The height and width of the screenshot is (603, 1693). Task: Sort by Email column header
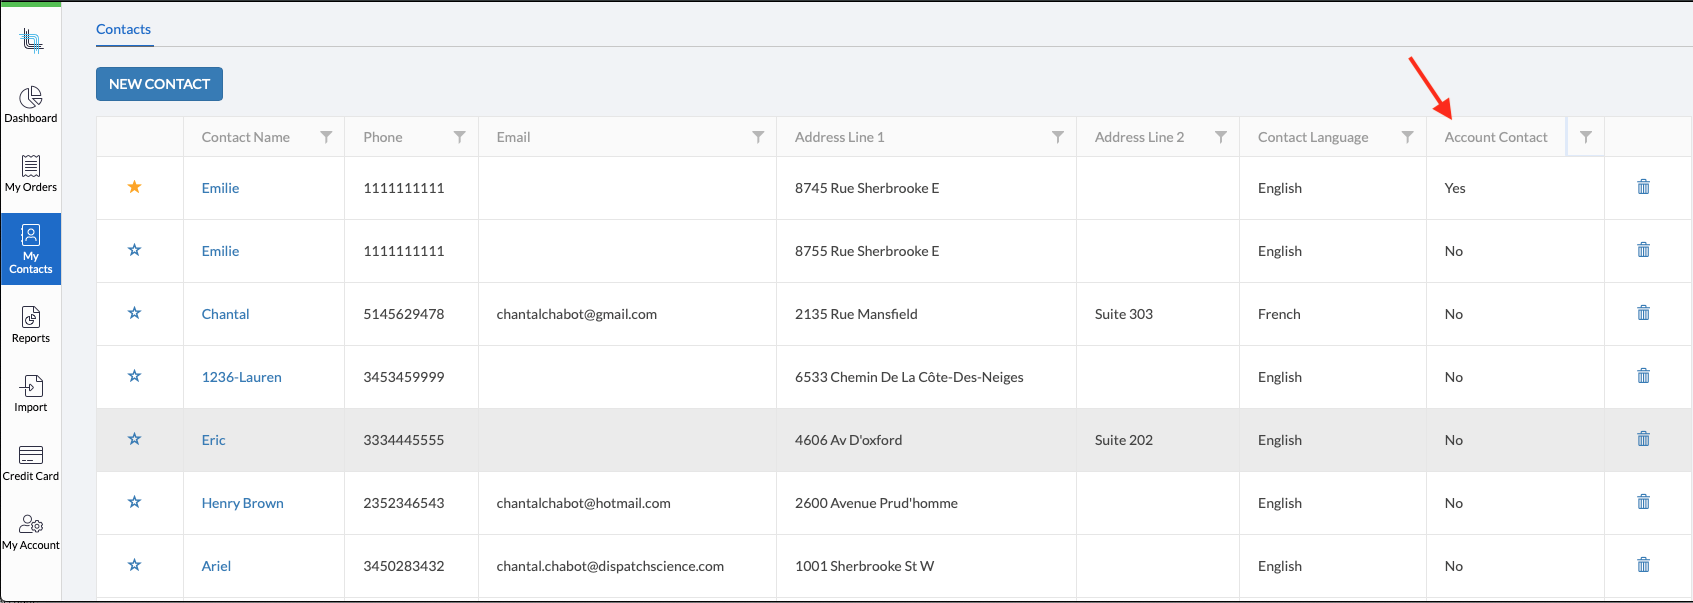514,137
